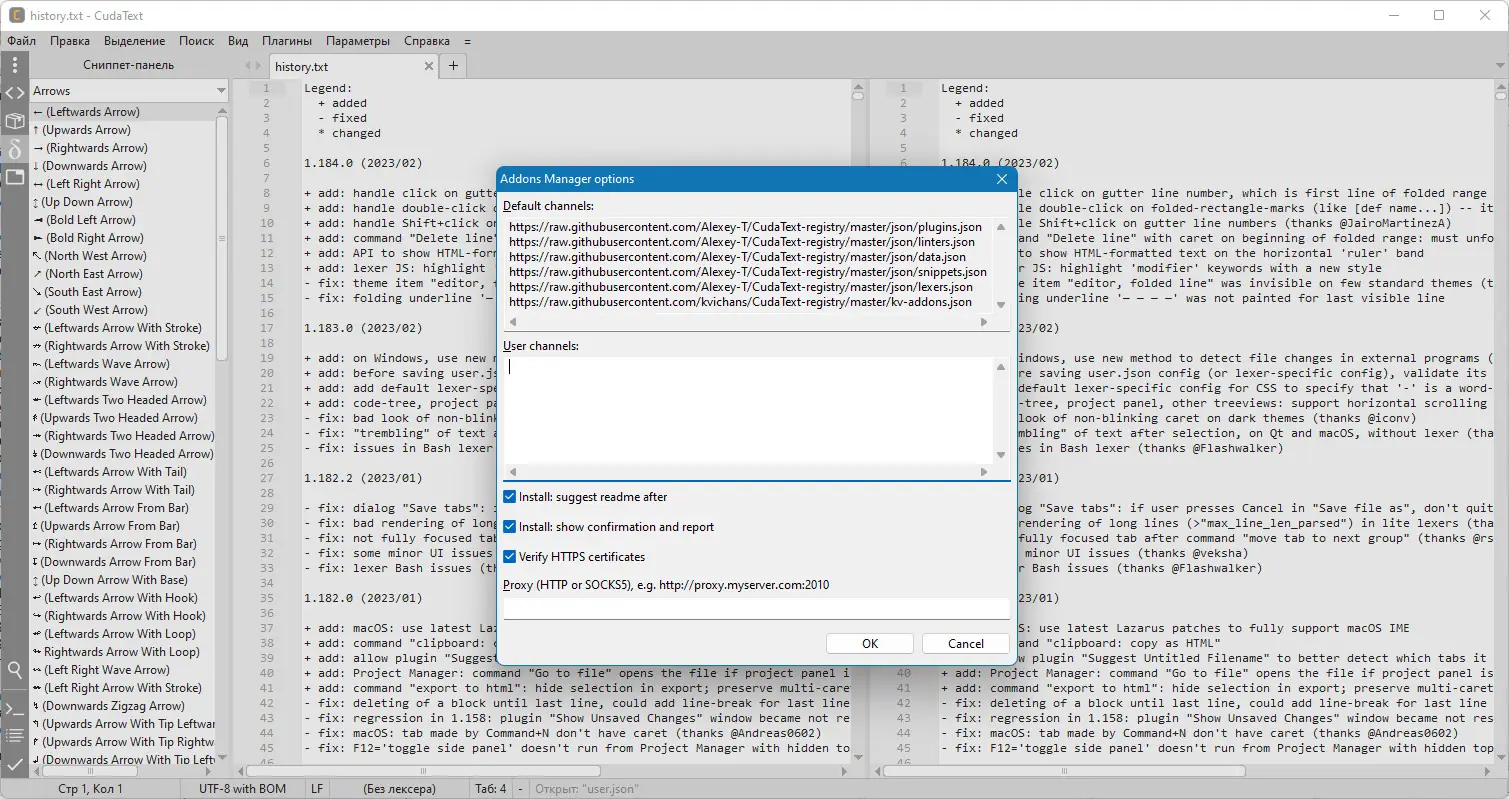This screenshot has width=1509, height=799.
Task: Click the tab bar scroll-left arrow
Action: click(x=248, y=66)
